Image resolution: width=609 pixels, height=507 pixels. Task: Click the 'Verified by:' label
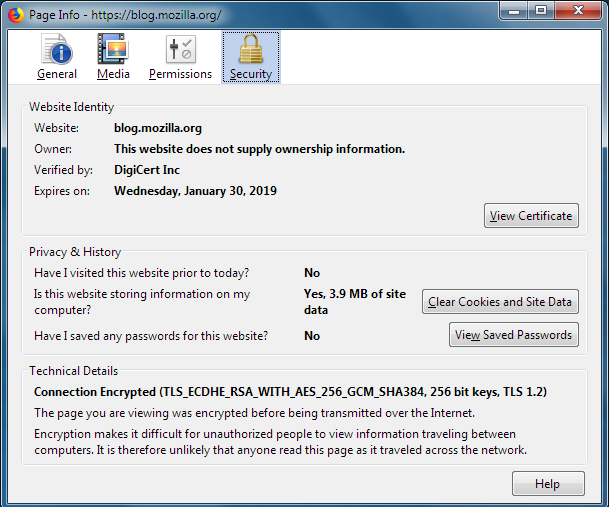tap(63, 170)
